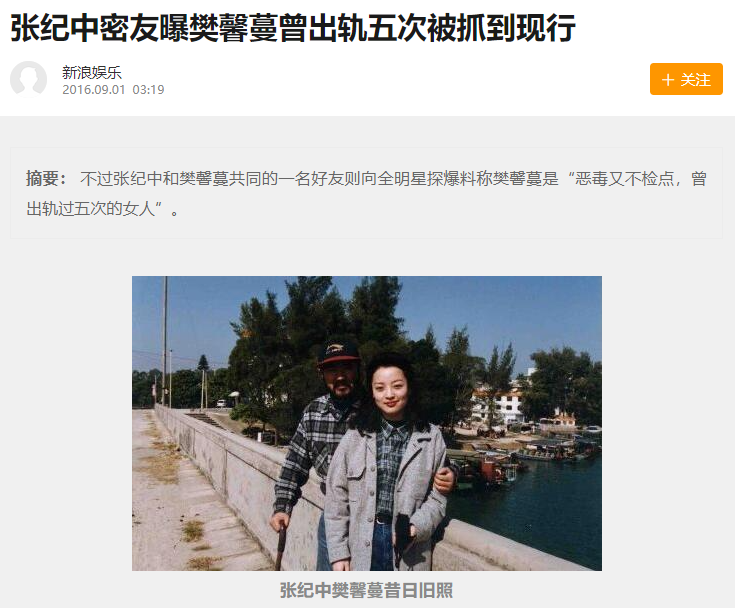The image size is (735, 608).
Task: Click the 新浪娱乐 author avatar icon
Action: click(29, 79)
